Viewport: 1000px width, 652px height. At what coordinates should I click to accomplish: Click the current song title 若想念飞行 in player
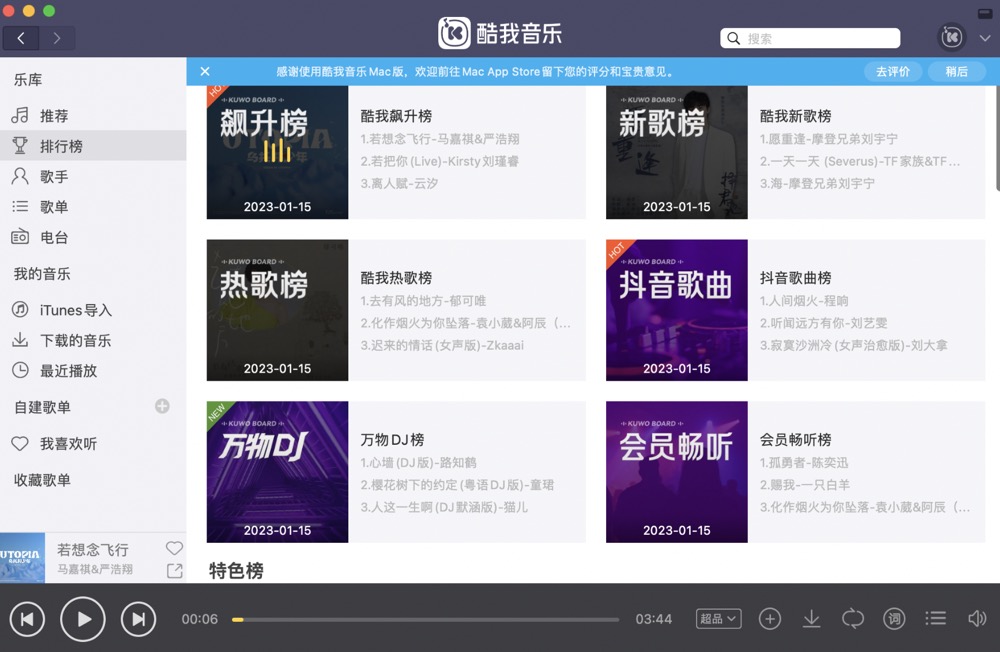92,549
